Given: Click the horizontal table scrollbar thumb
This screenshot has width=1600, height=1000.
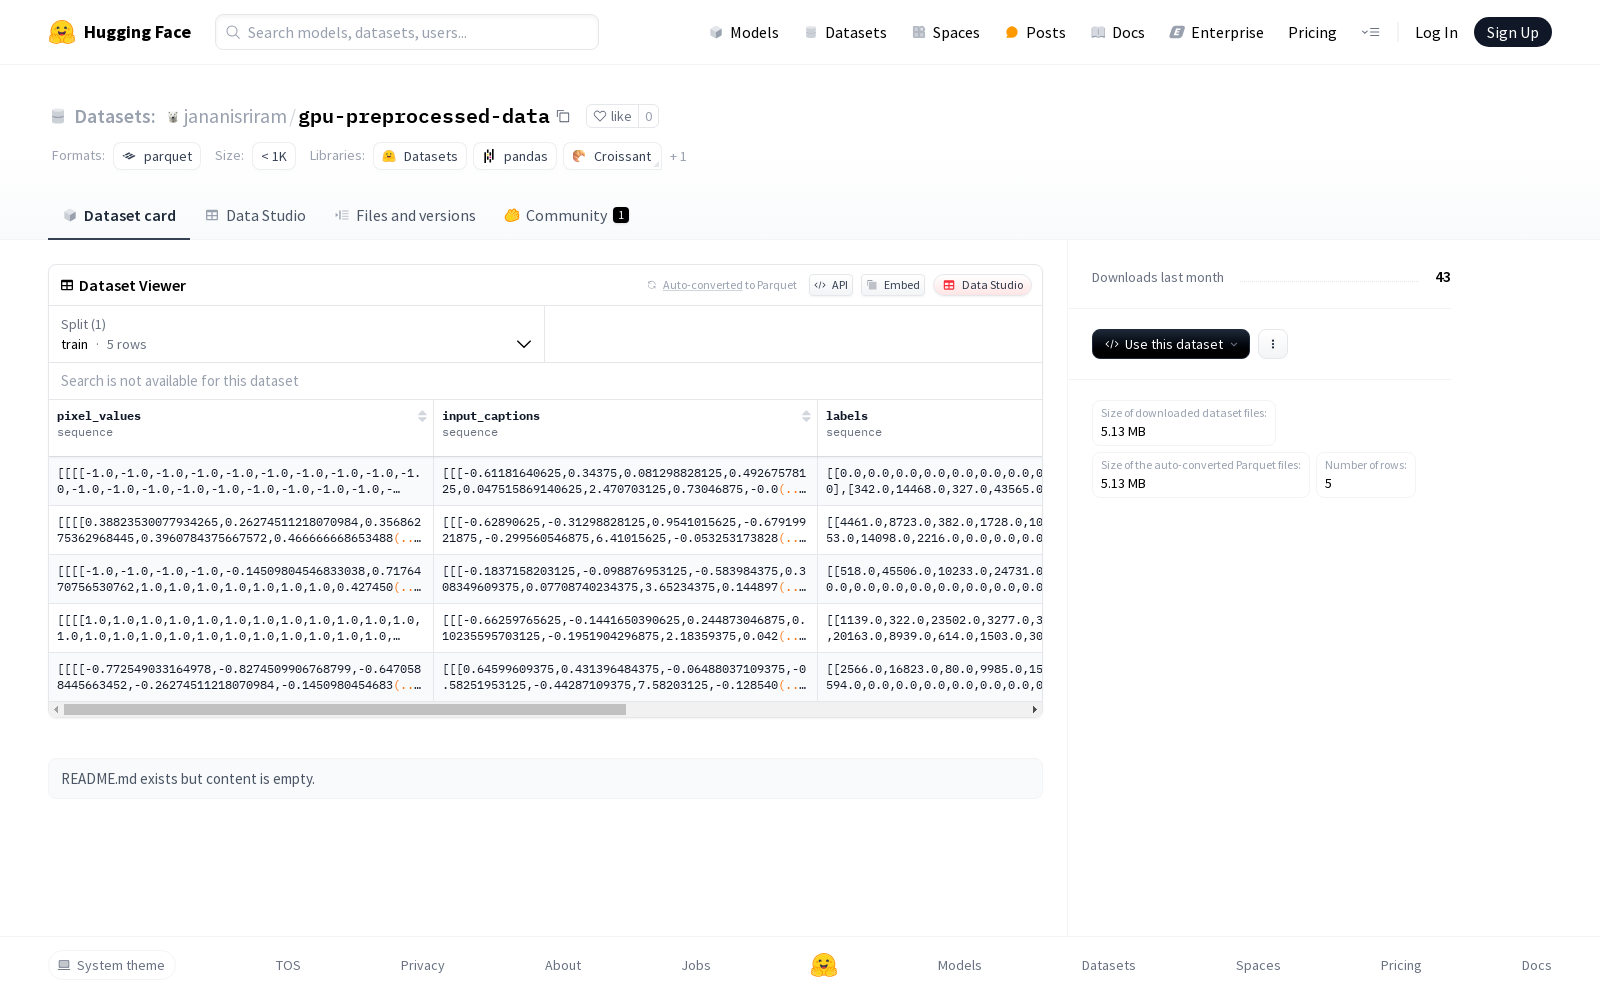Looking at the screenshot, I should (345, 709).
